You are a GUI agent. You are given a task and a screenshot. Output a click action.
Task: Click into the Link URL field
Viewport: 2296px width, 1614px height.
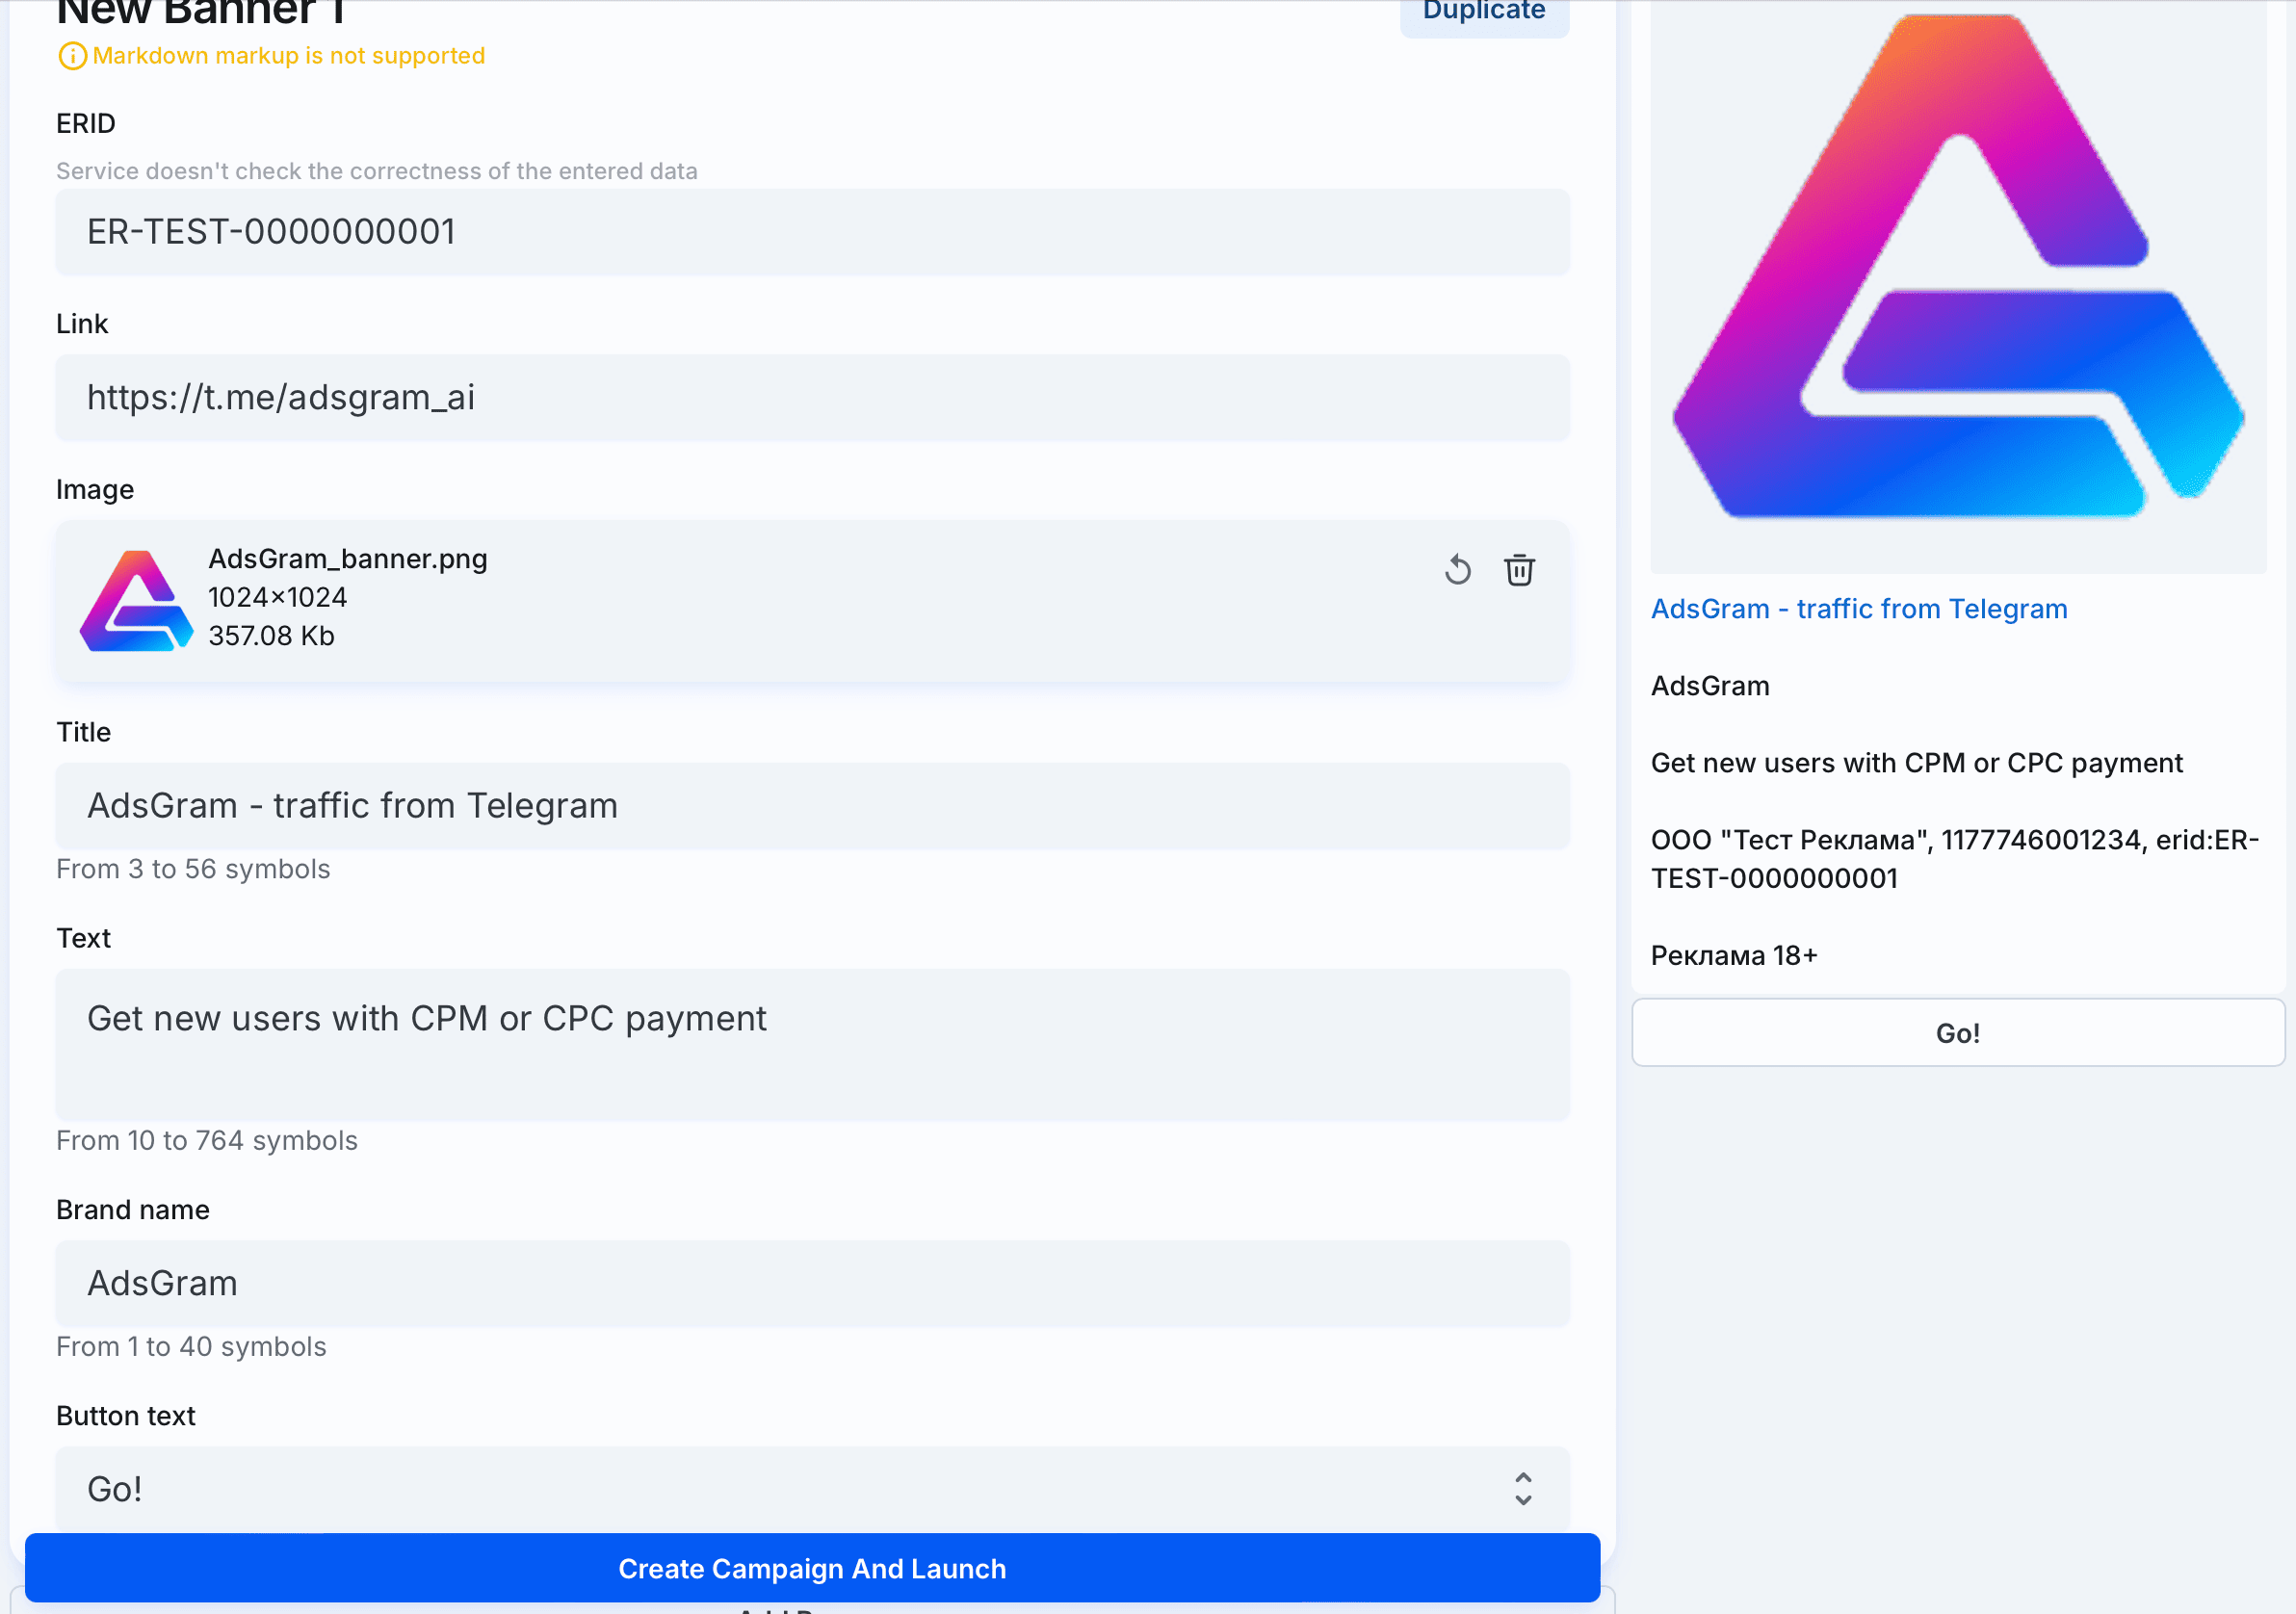coord(812,397)
